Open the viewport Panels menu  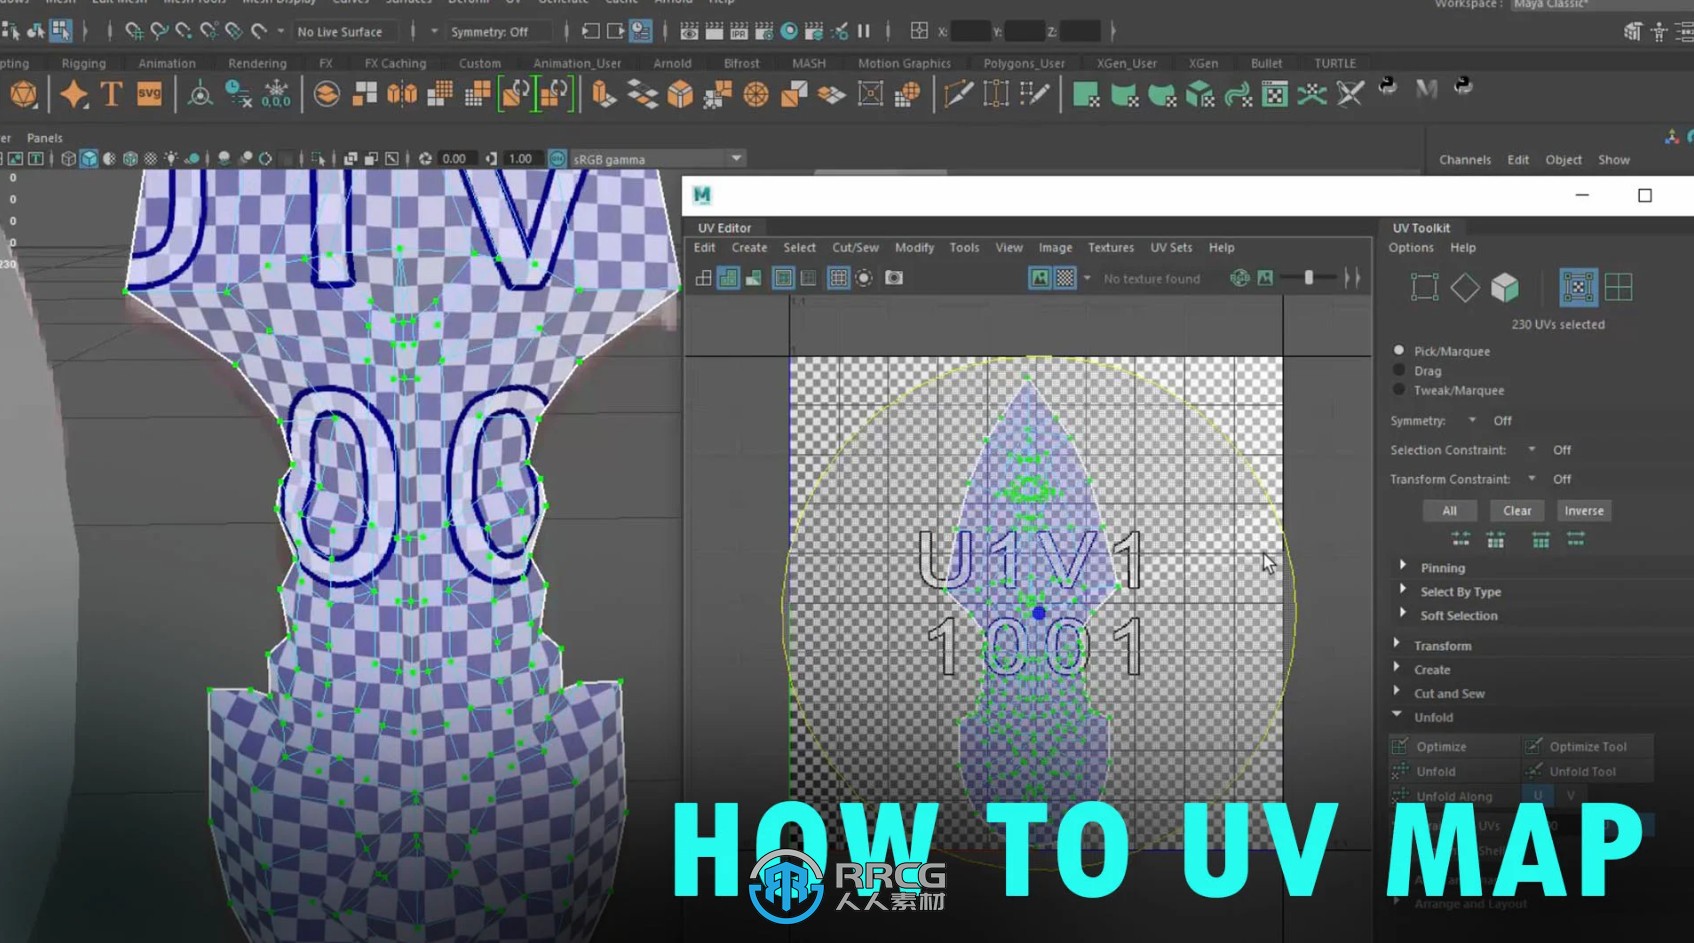pyautogui.click(x=44, y=138)
